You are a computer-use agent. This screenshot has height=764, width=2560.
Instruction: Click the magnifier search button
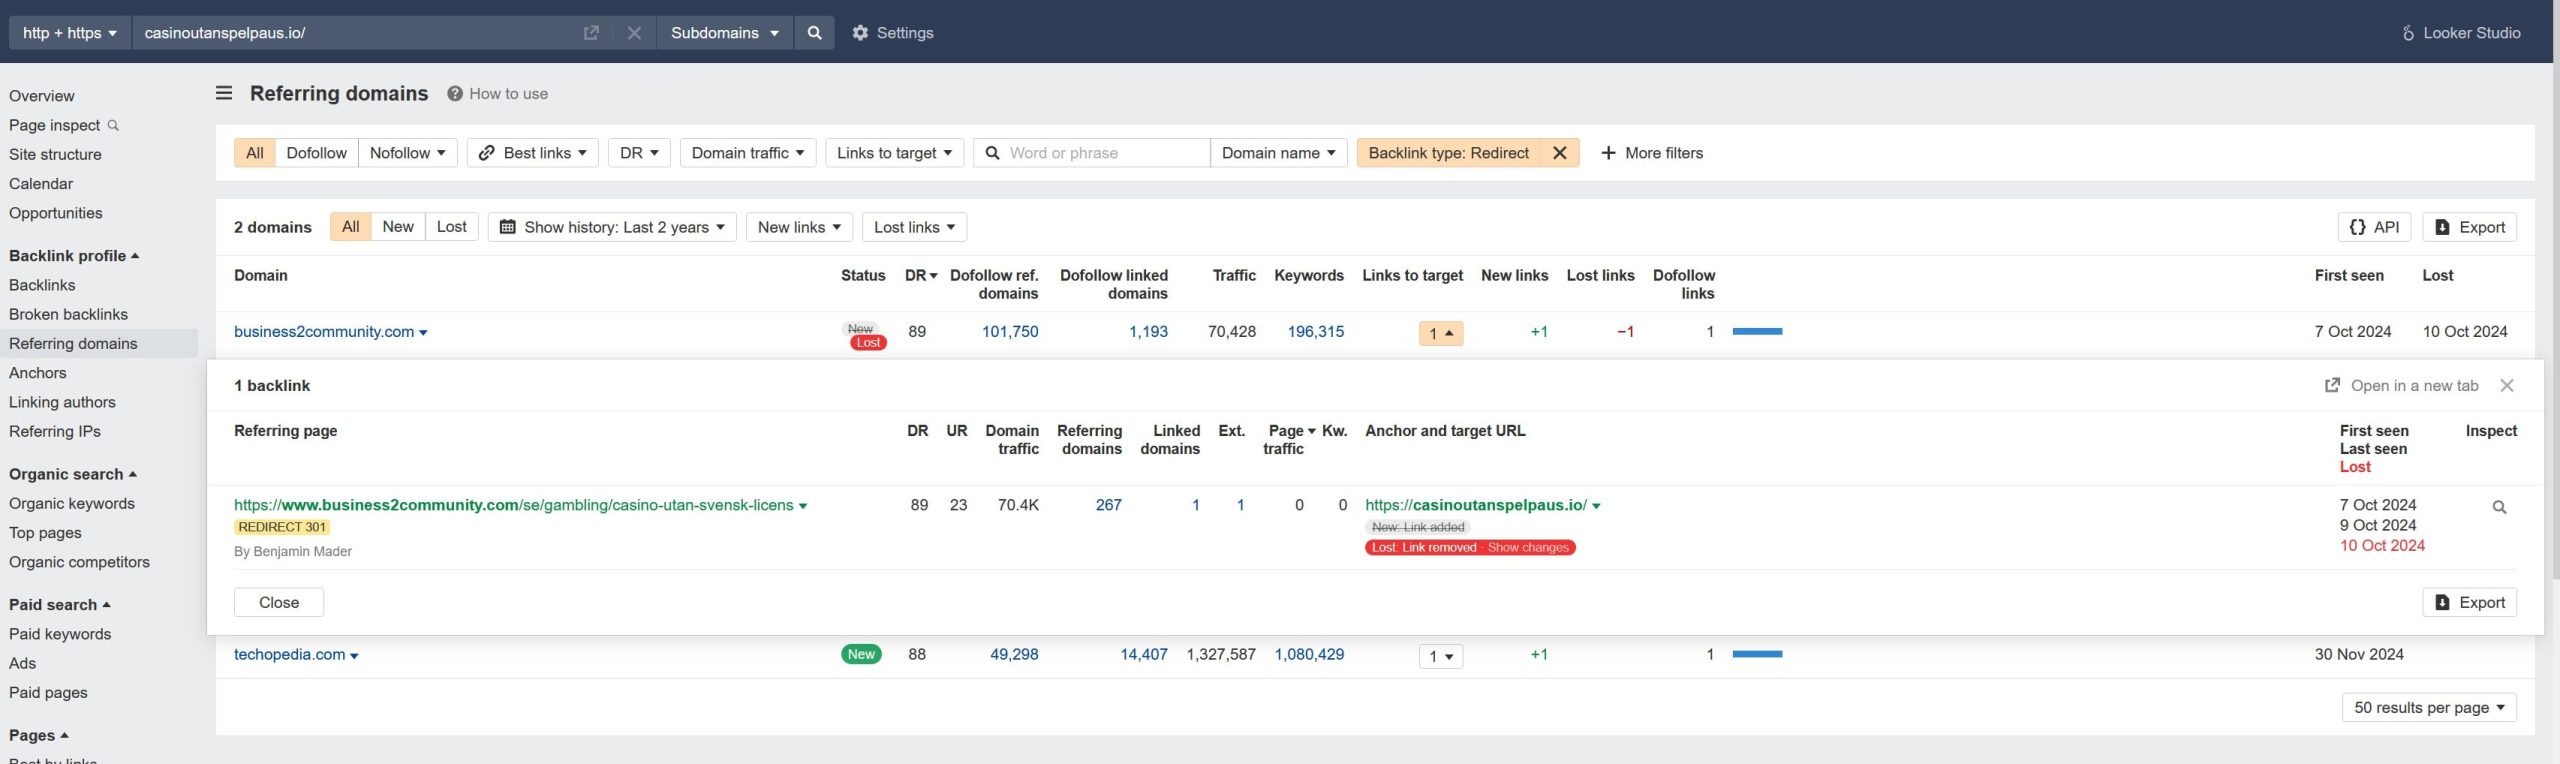coord(814,33)
